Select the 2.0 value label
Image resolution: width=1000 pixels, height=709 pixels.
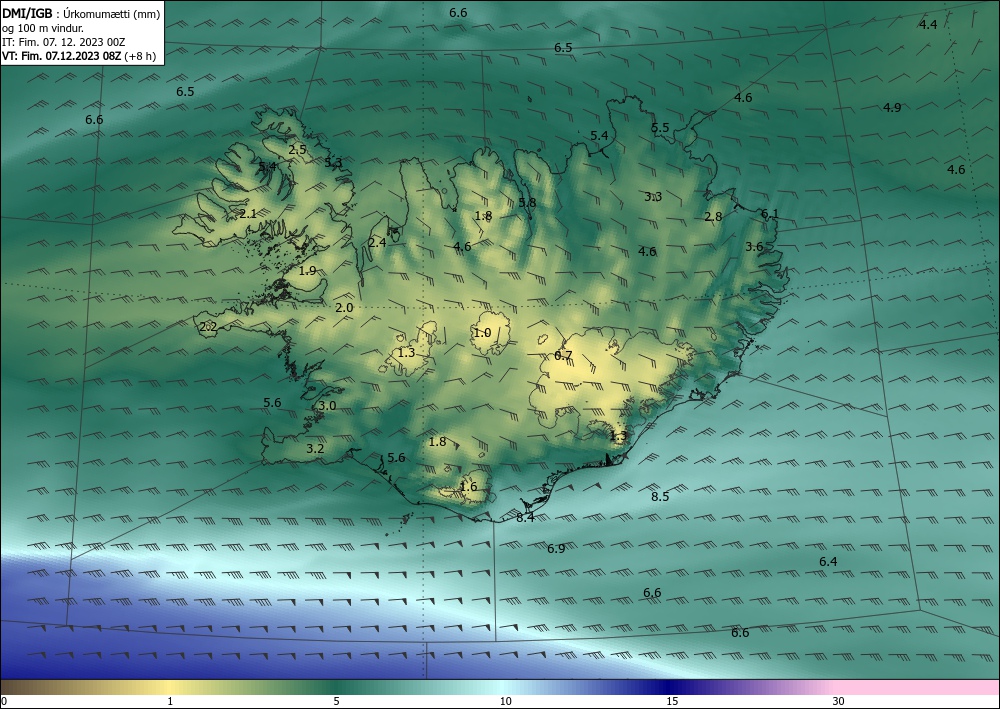pos(344,308)
